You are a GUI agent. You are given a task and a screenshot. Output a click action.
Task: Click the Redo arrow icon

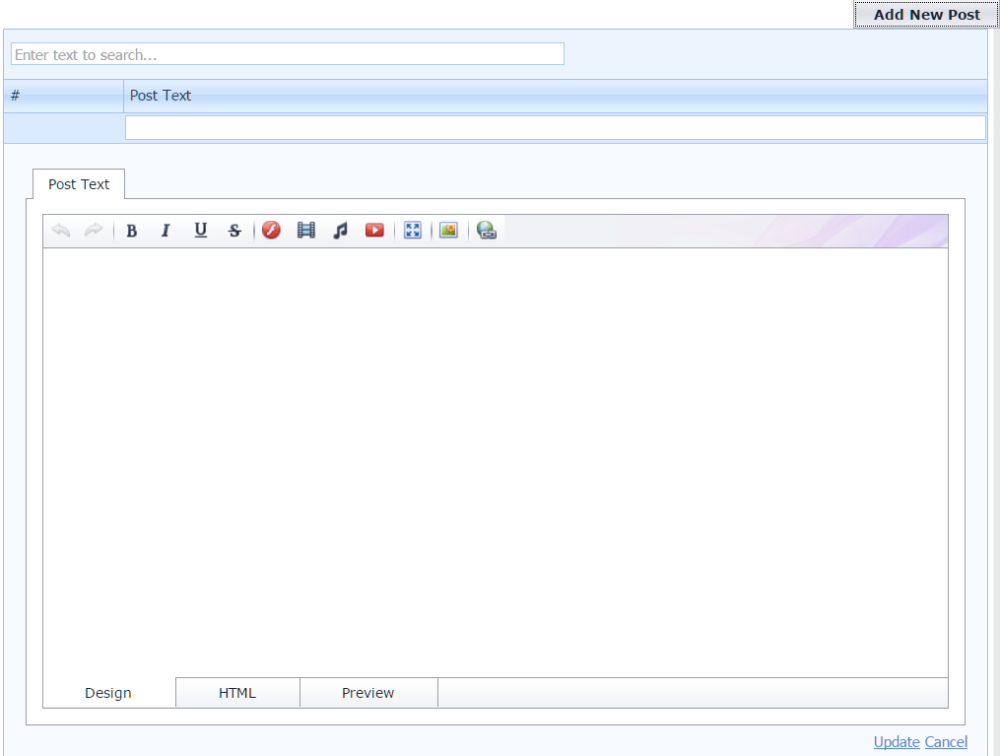pyautogui.click(x=94, y=230)
